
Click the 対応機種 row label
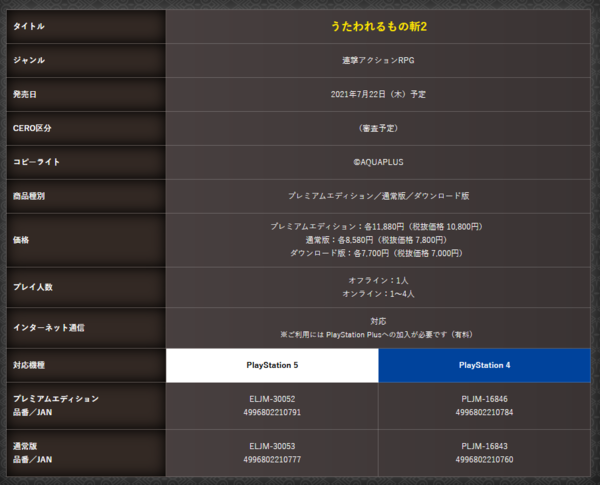point(29,365)
